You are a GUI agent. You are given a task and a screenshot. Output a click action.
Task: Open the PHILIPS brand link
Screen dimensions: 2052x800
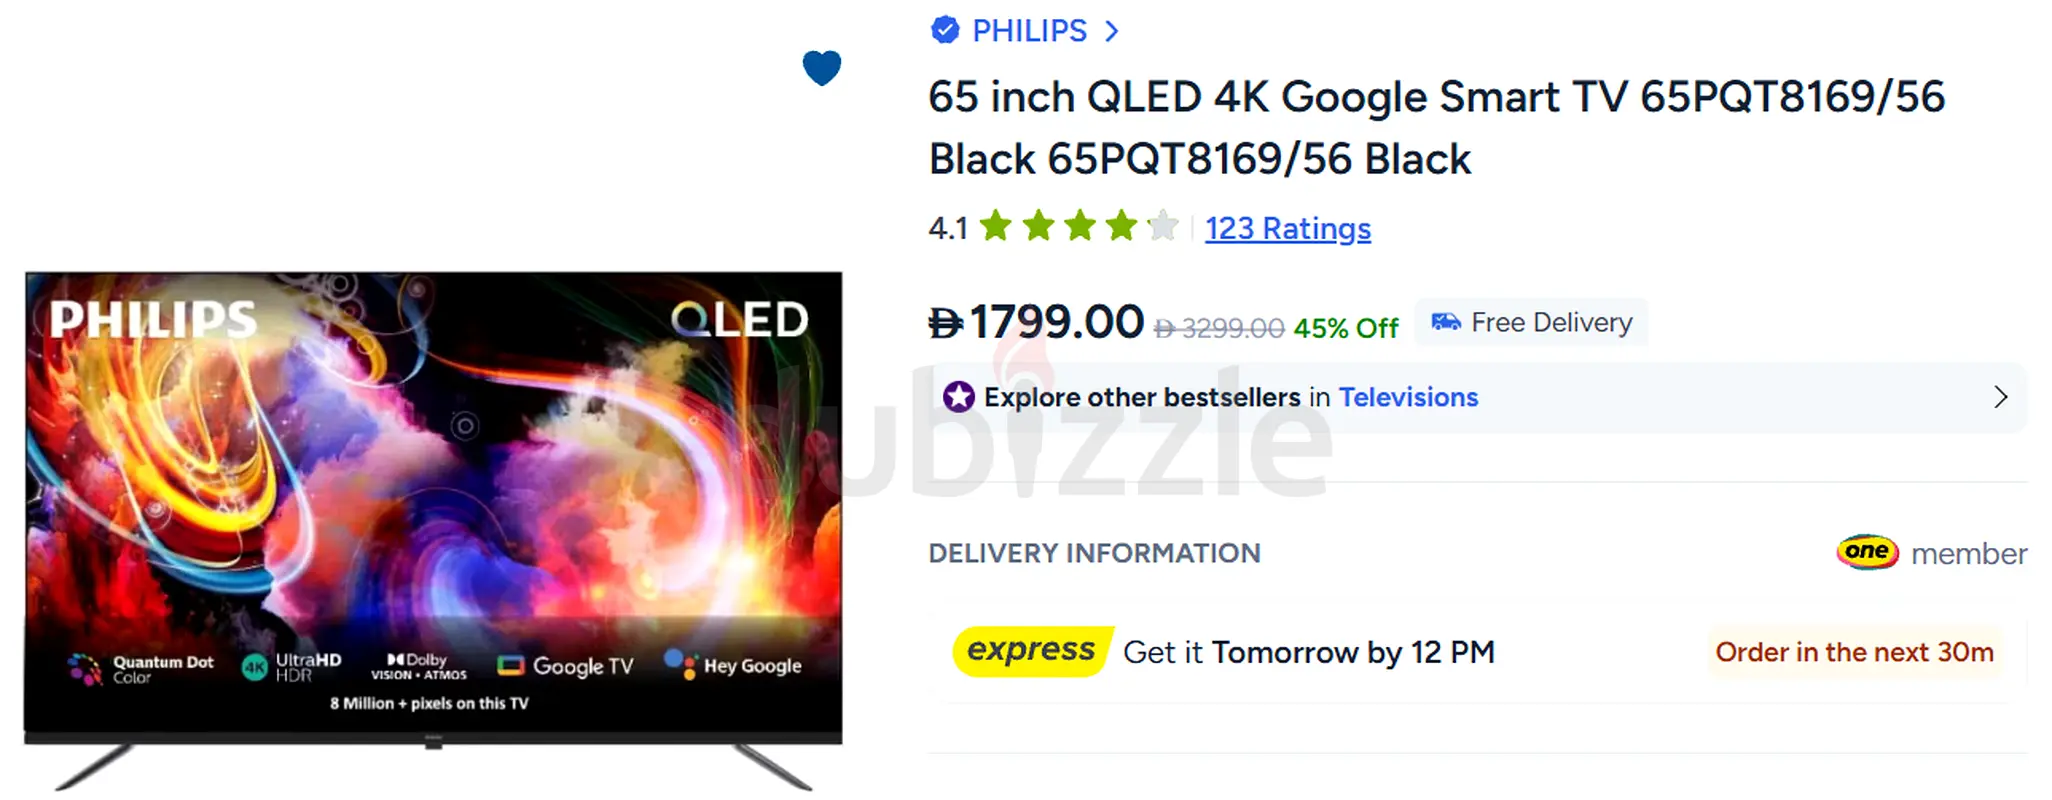[x=1029, y=31]
